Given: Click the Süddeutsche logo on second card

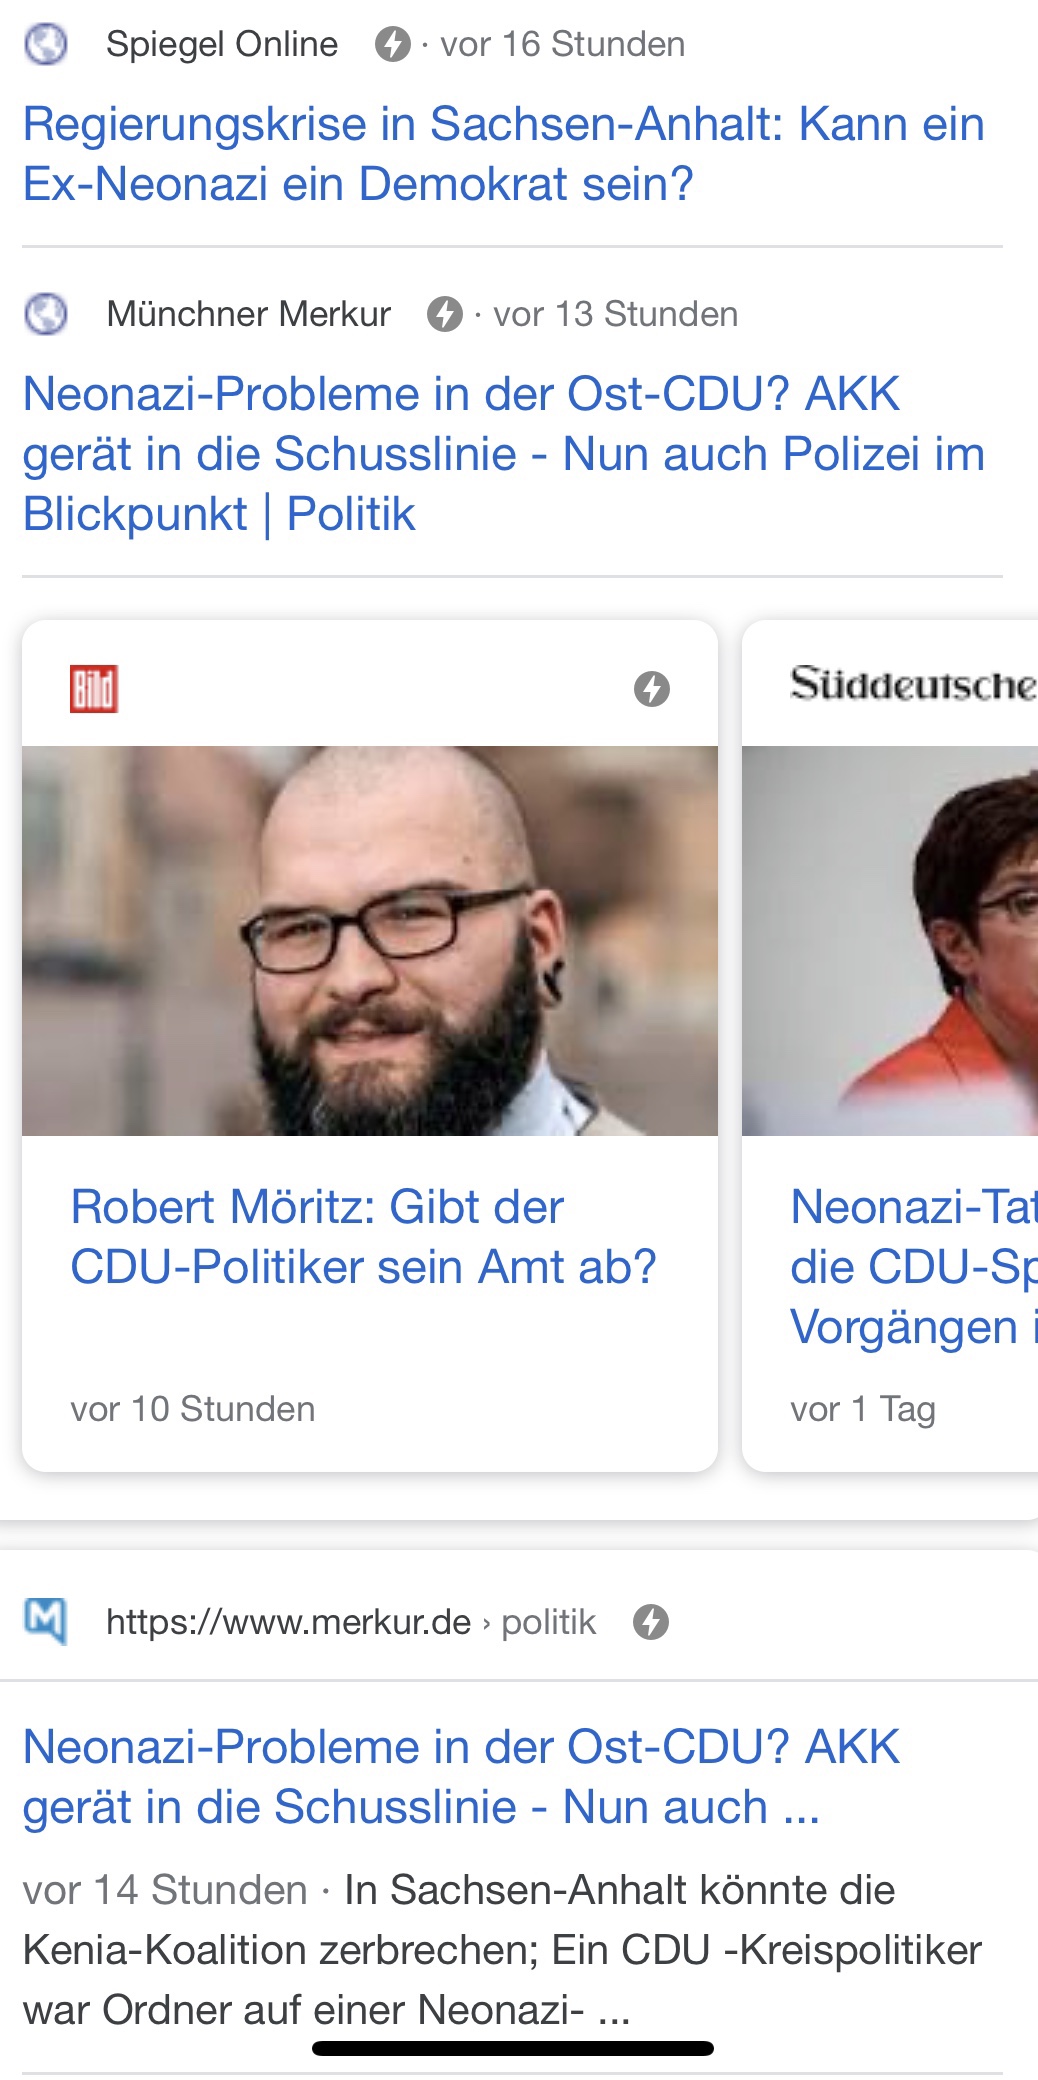Looking at the screenshot, I should [x=912, y=685].
